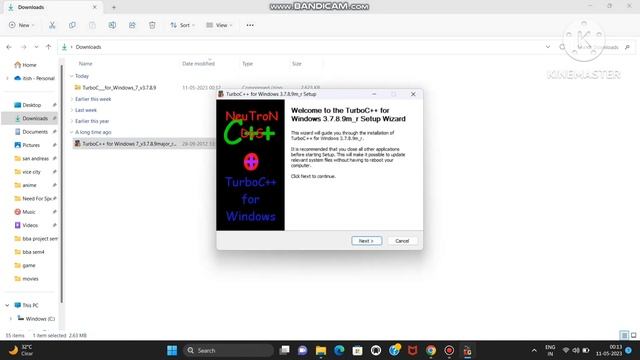Open the Sort dropdown
The image size is (640, 360).
[182, 25]
